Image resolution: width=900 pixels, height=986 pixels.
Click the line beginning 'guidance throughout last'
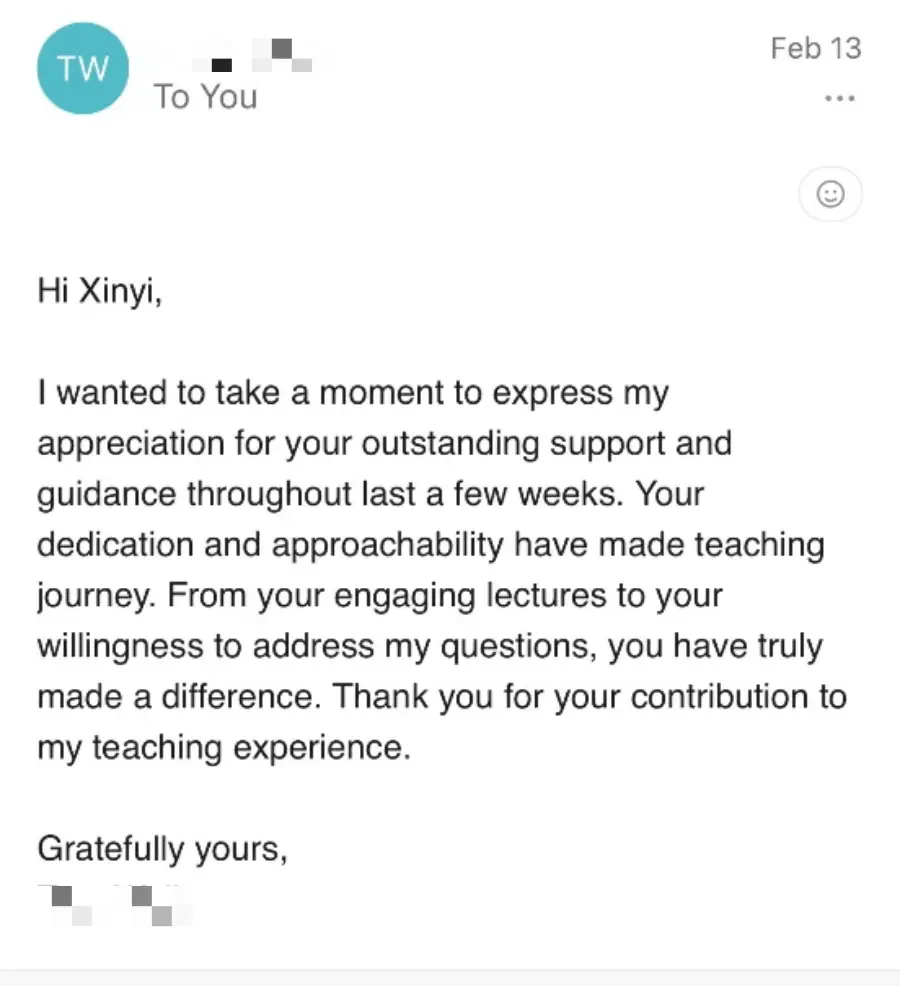point(370,495)
